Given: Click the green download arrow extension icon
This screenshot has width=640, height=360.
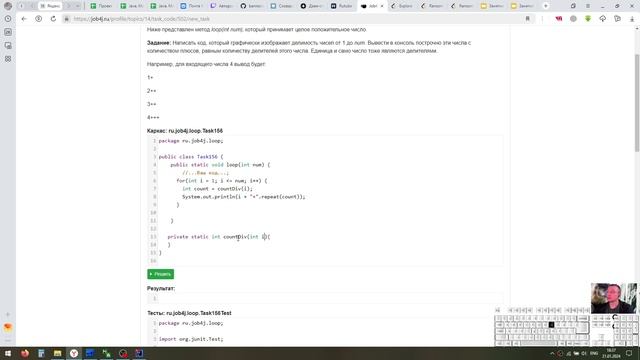Looking at the screenshot, I should click(588, 19).
